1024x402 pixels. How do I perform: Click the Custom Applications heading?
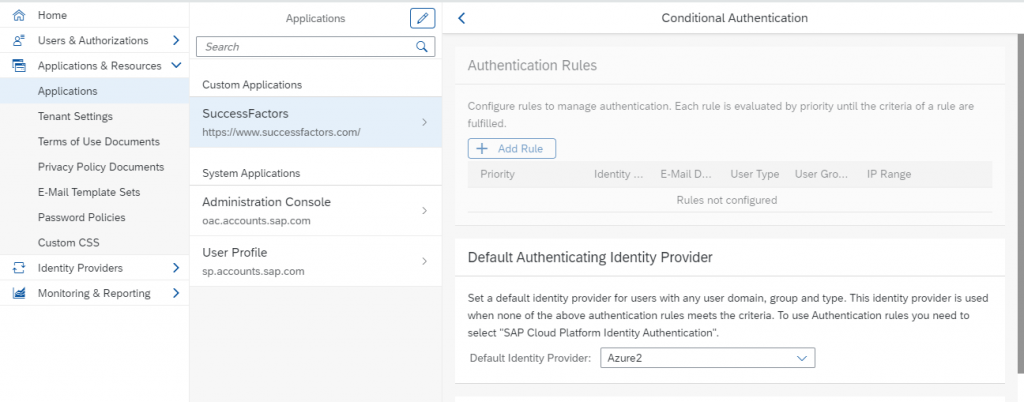point(252,85)
